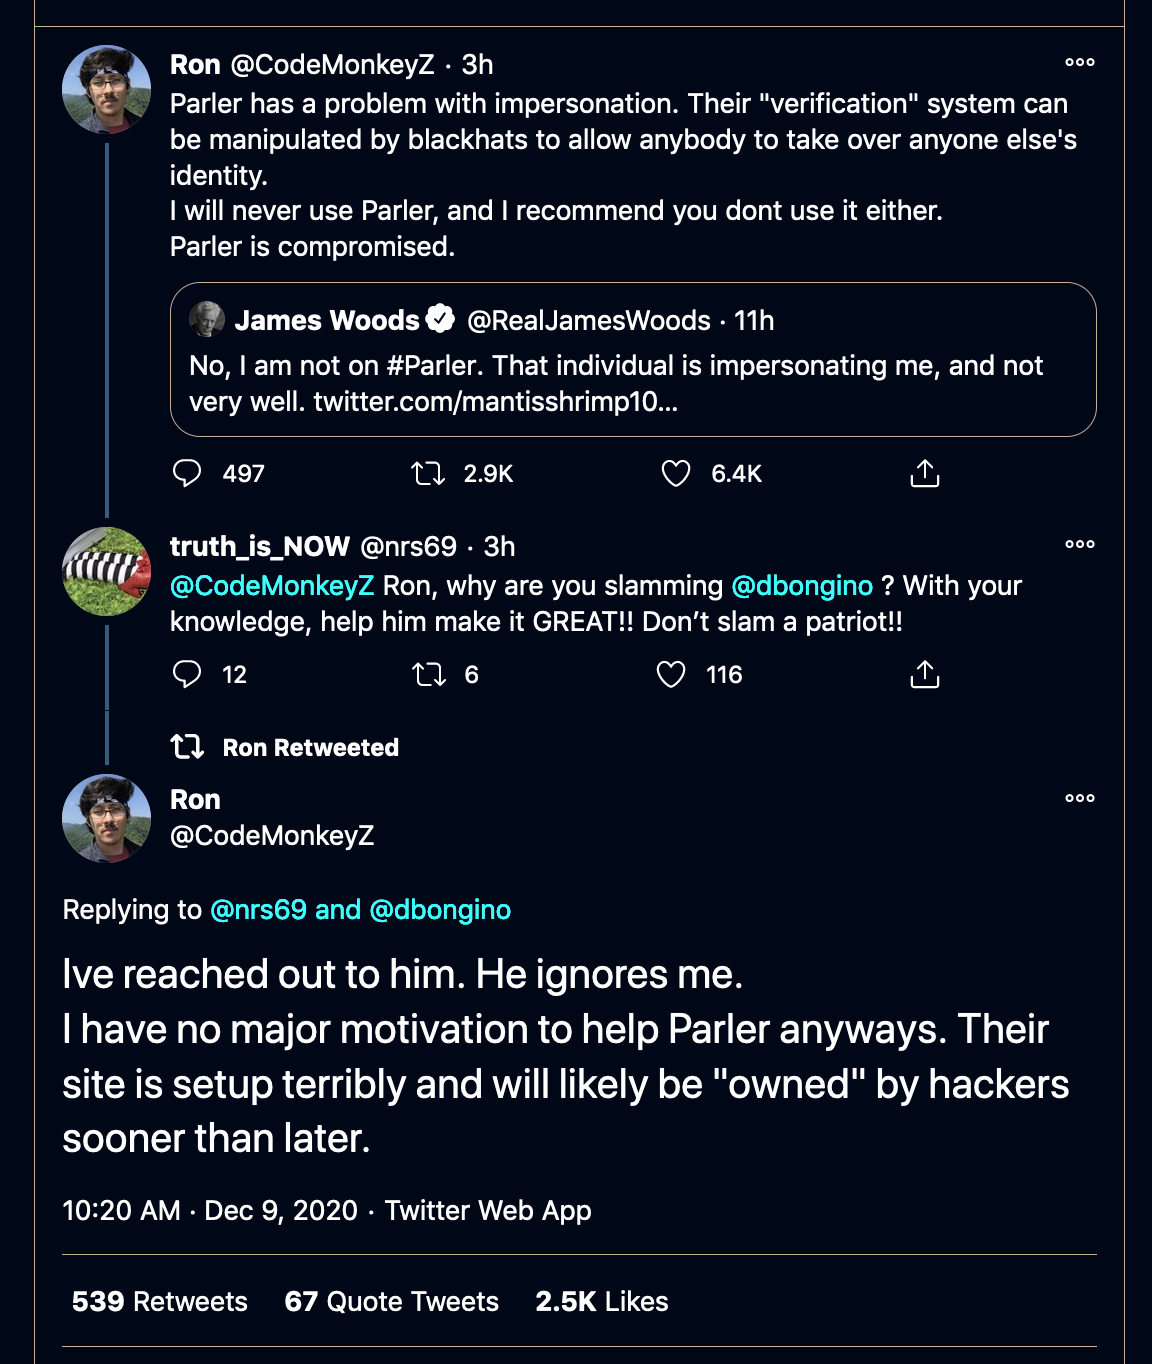View the 539 Retweets list
This screenshot has height=1364, width=1152.
(160, 1301)
